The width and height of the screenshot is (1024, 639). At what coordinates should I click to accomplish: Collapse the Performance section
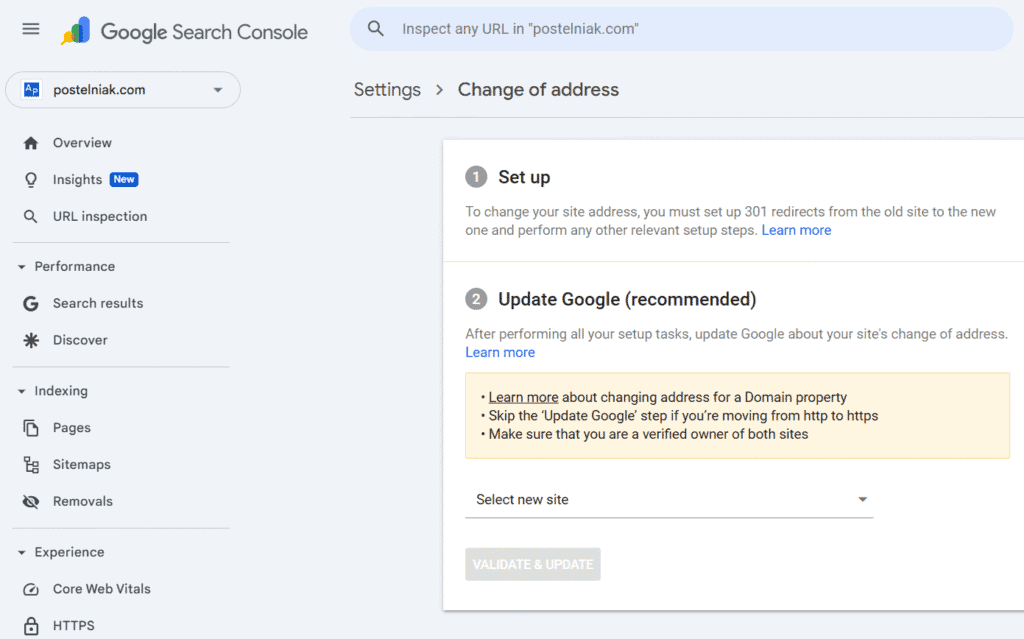(x=22, y=267)
